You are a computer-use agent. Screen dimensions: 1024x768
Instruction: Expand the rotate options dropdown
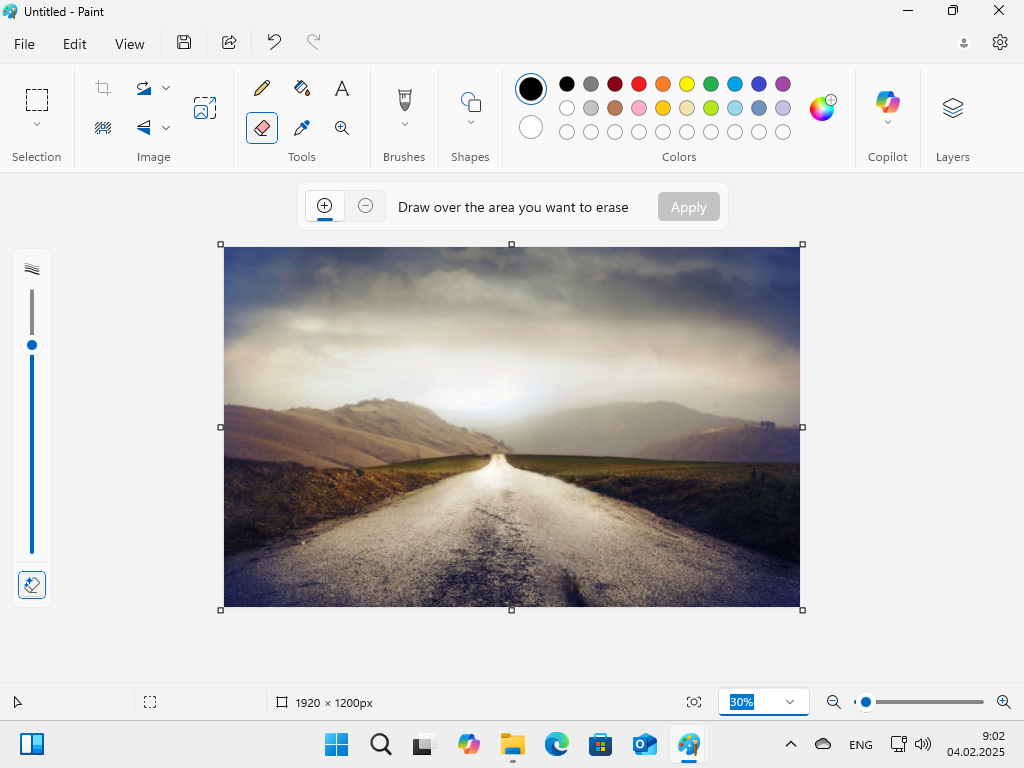tap(166, 88)
